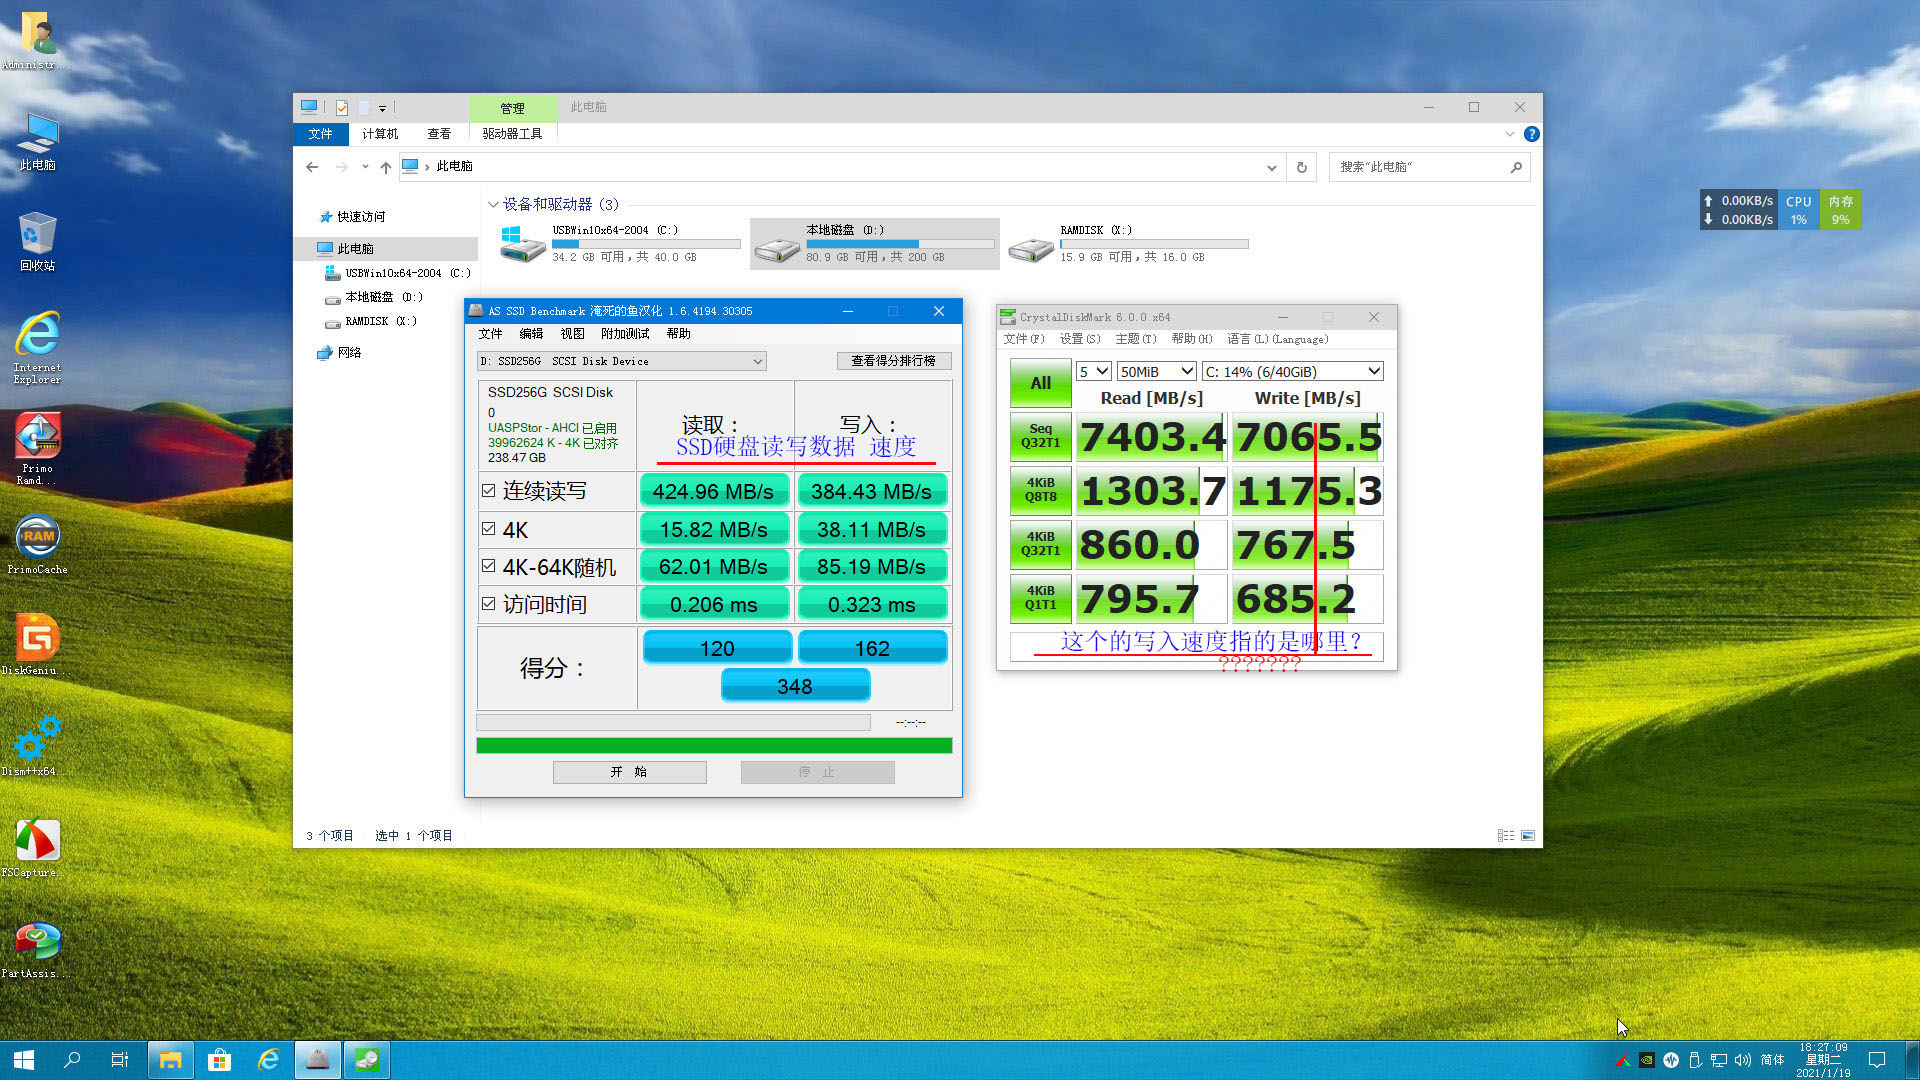The height and width of the screenshot is (1080, 1920).
Task: Open the Explorer recent locations dropdown arrow
Action: click(365, 167)
